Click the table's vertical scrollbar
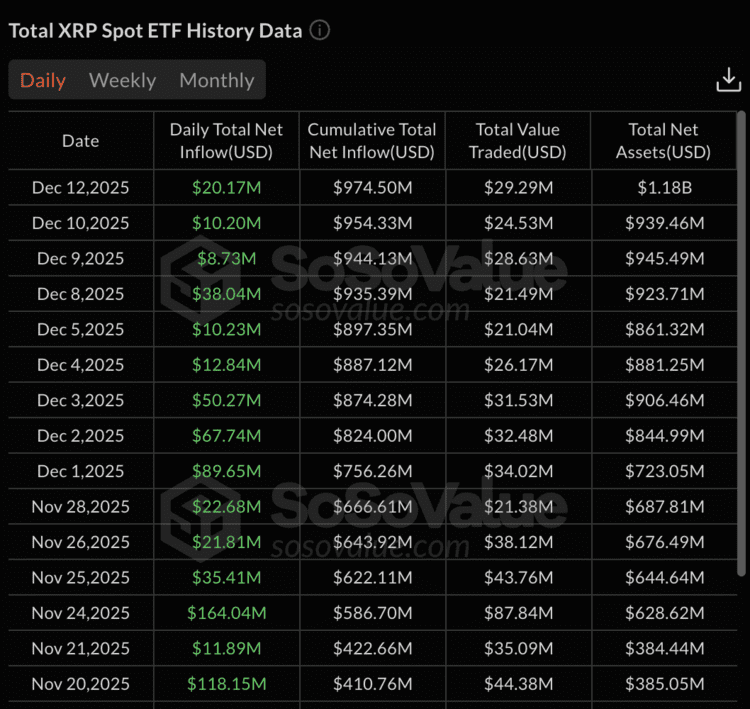Screen dimensions: 750x709 click(x=741, y=343)
